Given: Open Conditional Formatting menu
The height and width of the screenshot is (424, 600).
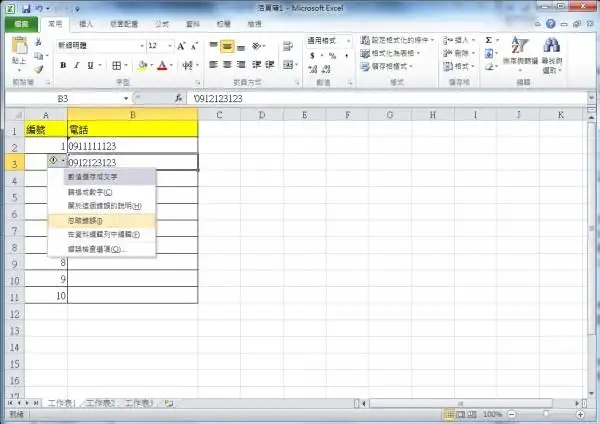Looking at the screenshot, I should [397, 40].
